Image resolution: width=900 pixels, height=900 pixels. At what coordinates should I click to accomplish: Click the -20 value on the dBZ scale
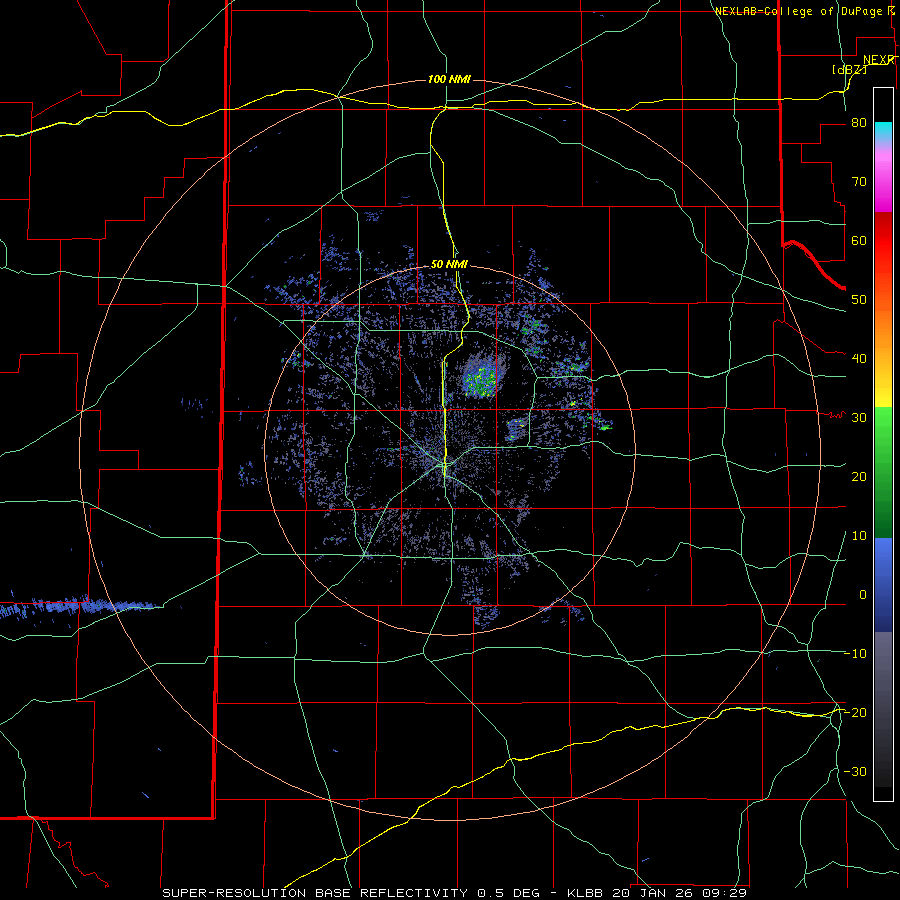(855, 712)
